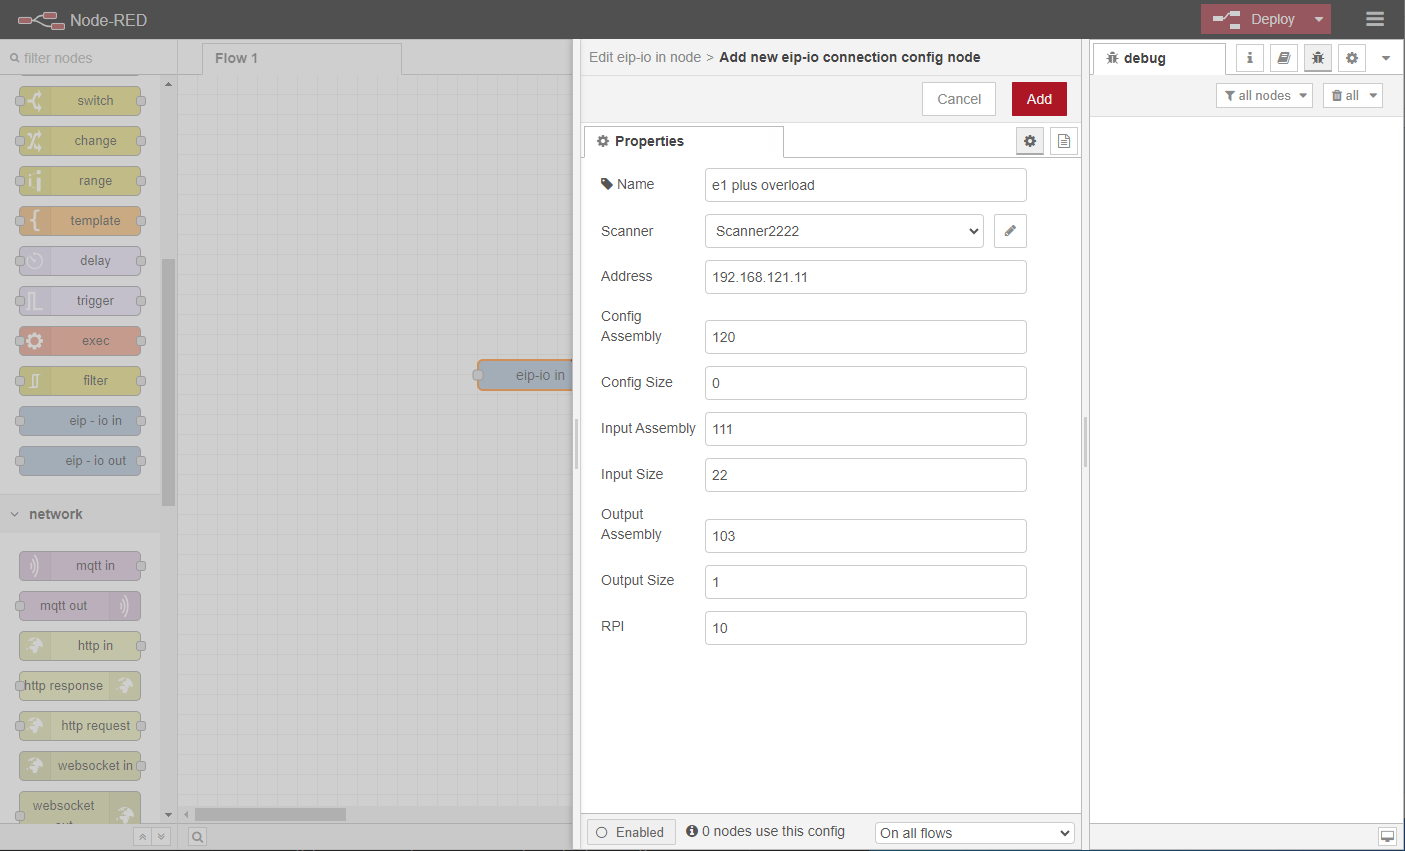This screenshot has height=851, width=1405.
Task: Click the Input Assembly field
Action: tap(866, 429)
